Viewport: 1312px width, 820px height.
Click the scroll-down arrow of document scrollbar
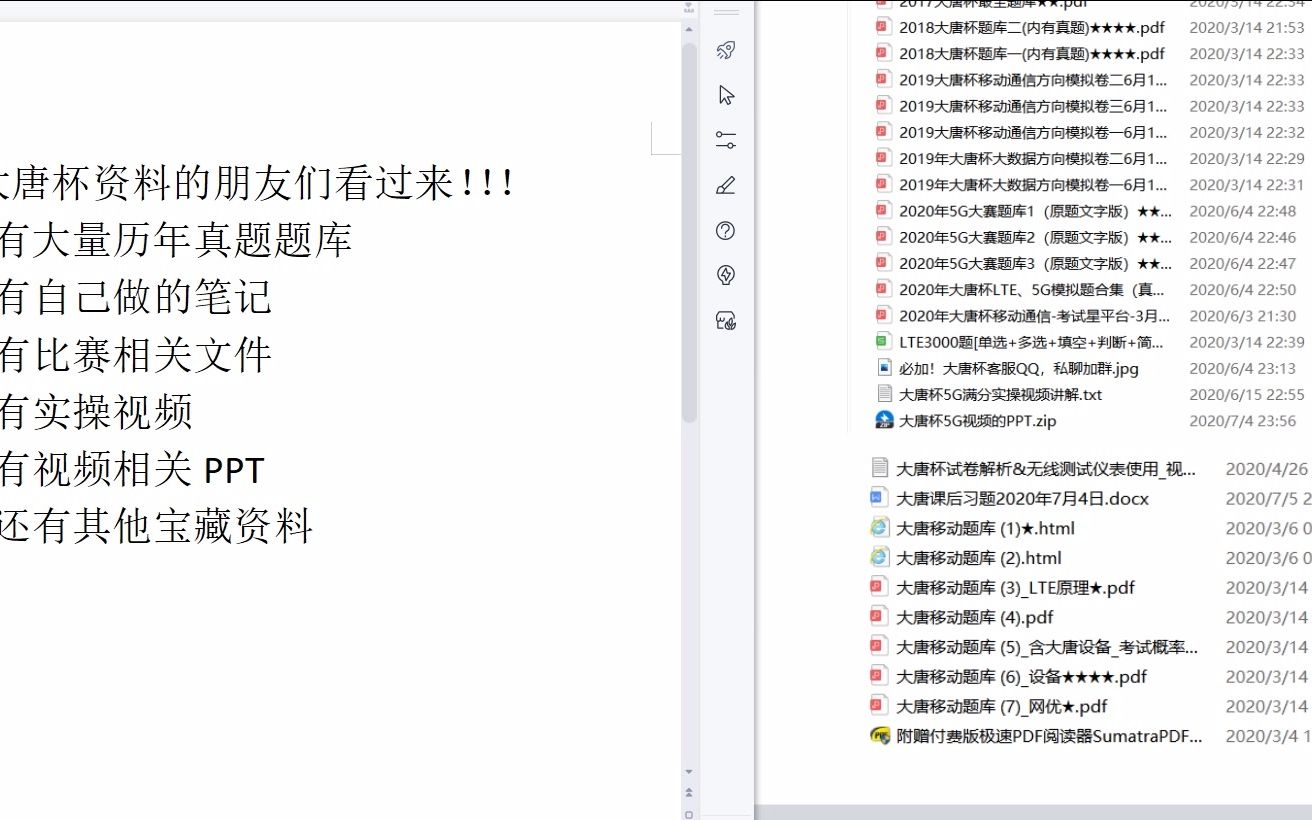[689, 772]
